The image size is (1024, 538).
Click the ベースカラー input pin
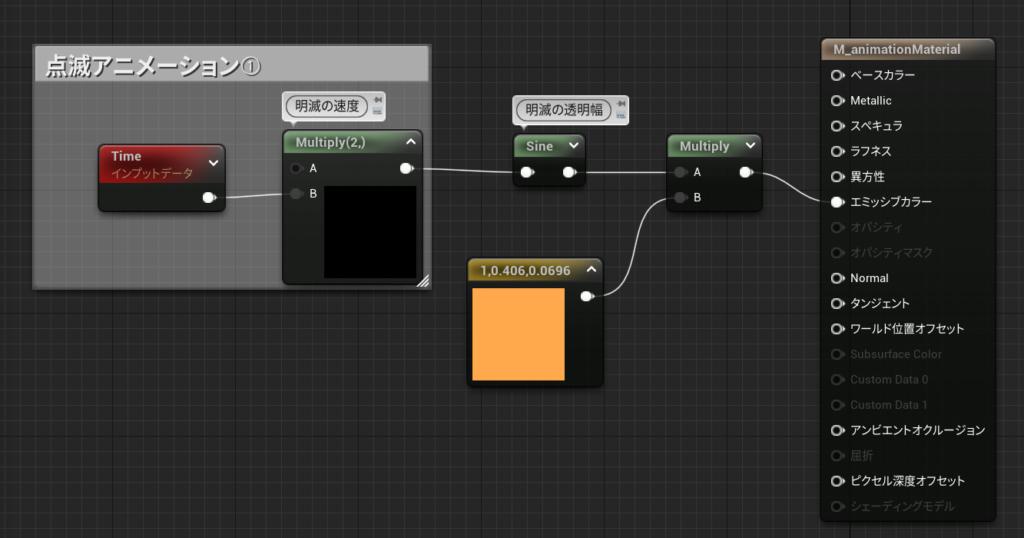click(x=837, y=75)
